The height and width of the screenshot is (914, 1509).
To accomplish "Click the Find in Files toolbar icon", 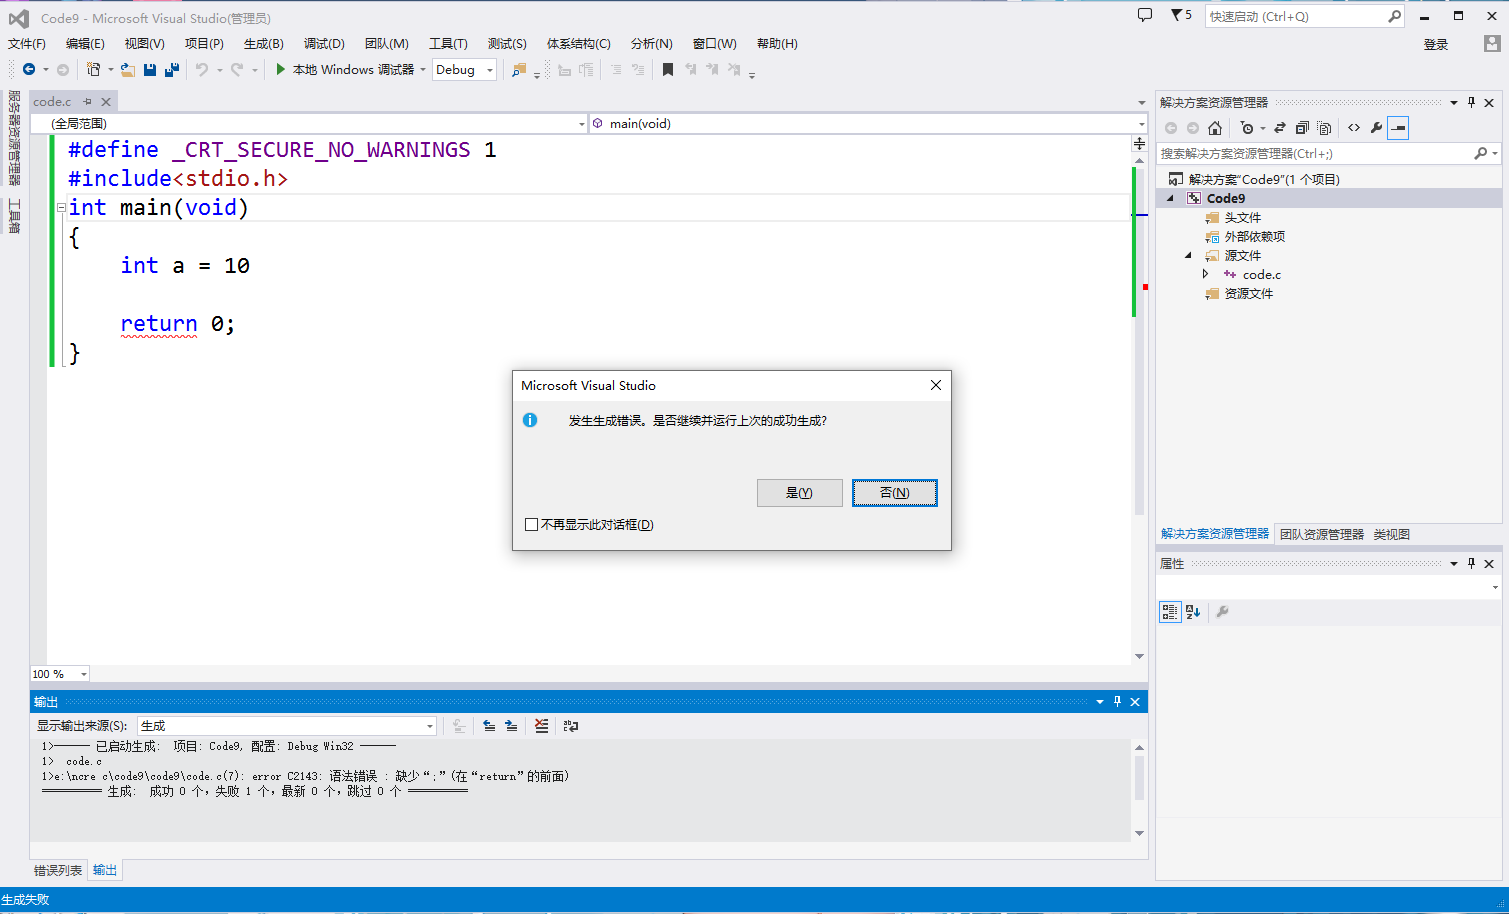I will pos(518,70).
